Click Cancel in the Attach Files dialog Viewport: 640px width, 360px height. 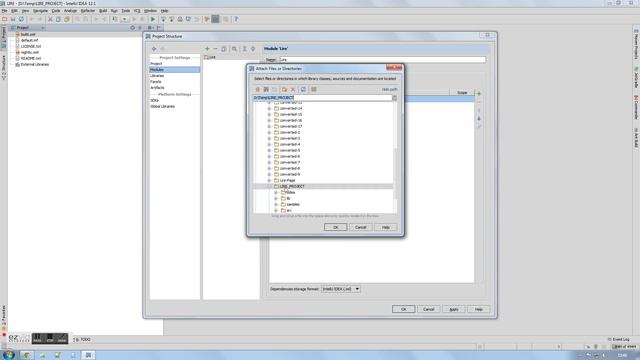(360, 227)
